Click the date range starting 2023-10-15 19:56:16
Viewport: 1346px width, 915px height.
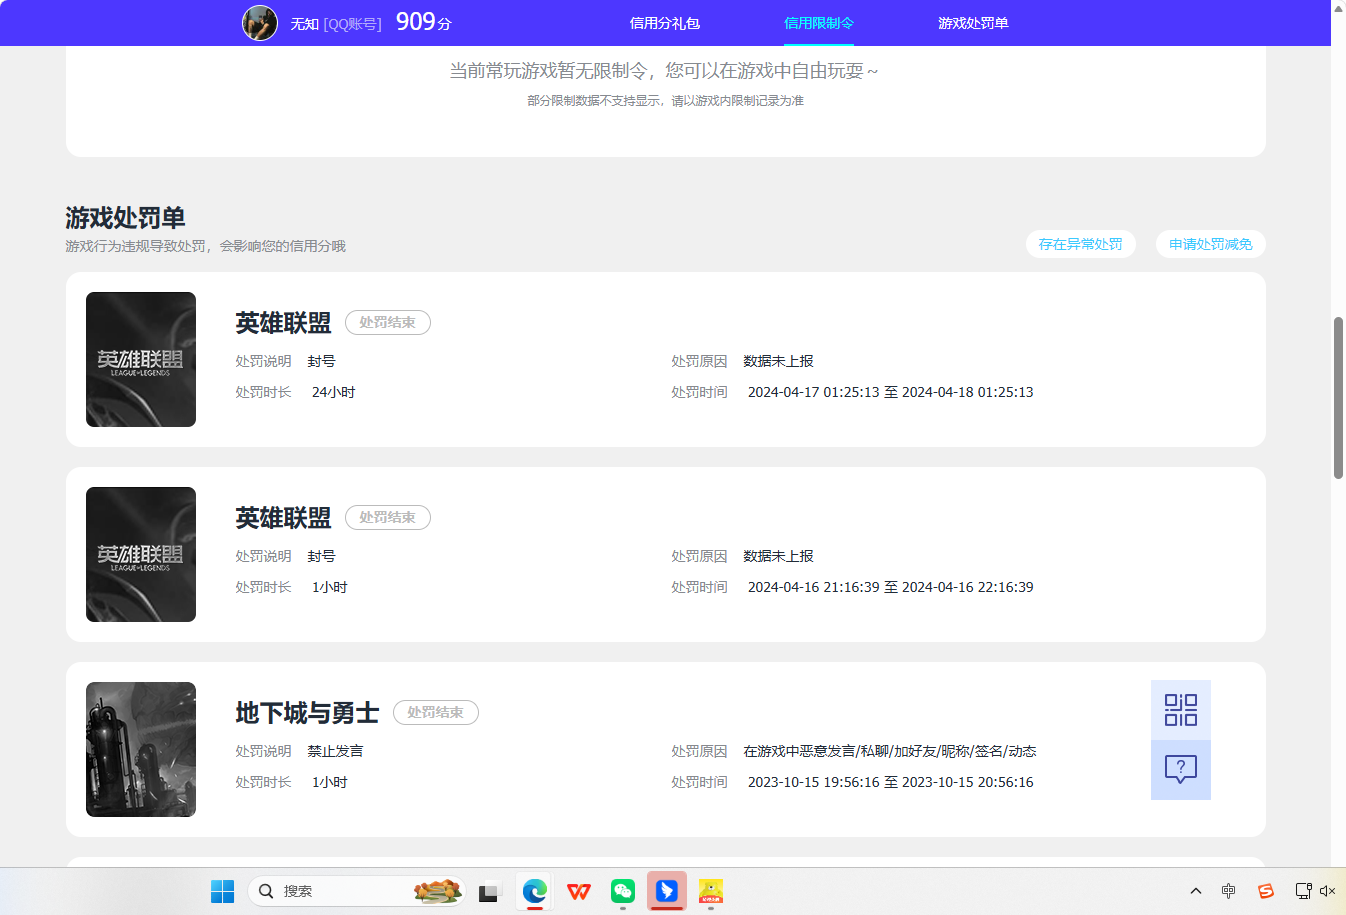pos(890,783)
